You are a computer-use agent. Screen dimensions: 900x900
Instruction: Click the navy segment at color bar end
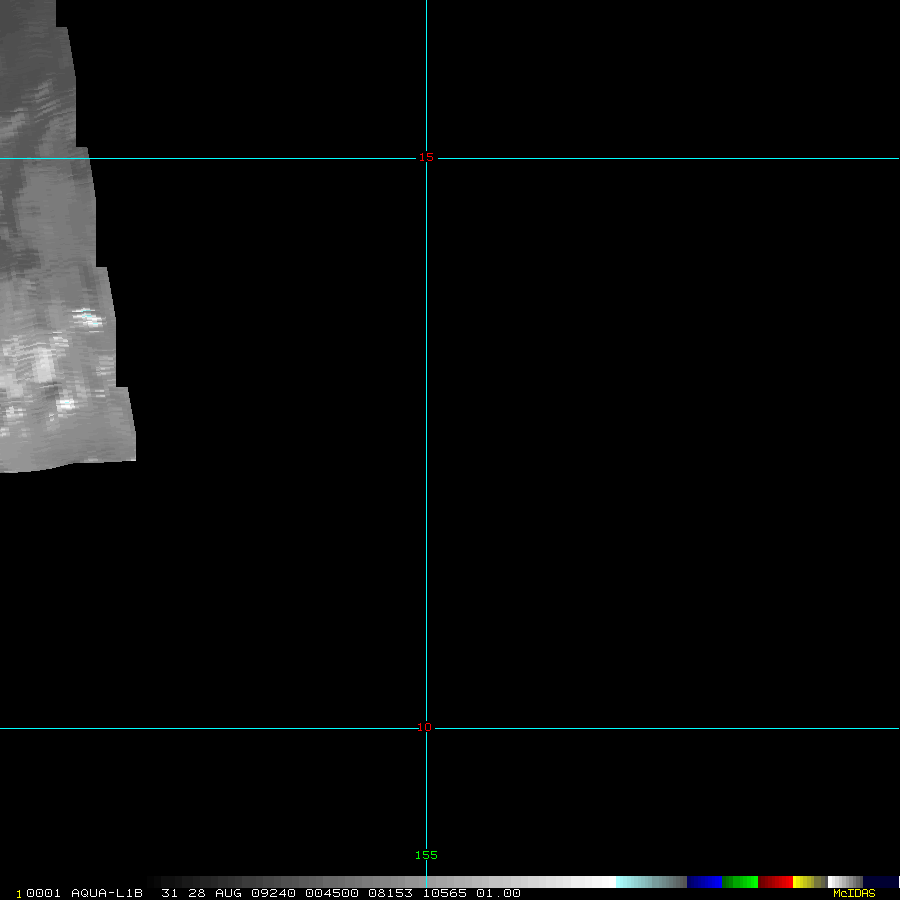click(881, 882)
